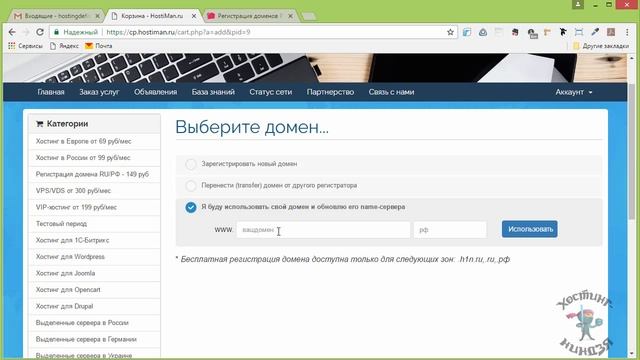Screen dimensions: 640x360
Task: Open category Хостинг для Joomla
Action: click(94, 273)
